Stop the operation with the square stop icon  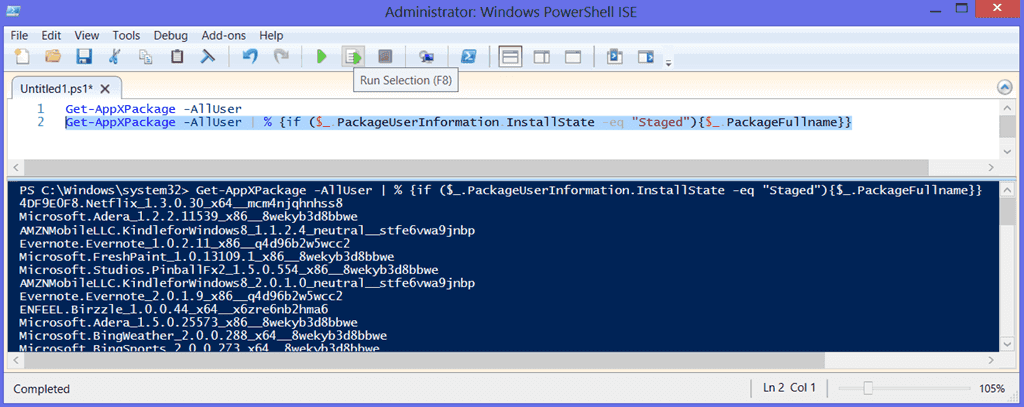point(385,57)
